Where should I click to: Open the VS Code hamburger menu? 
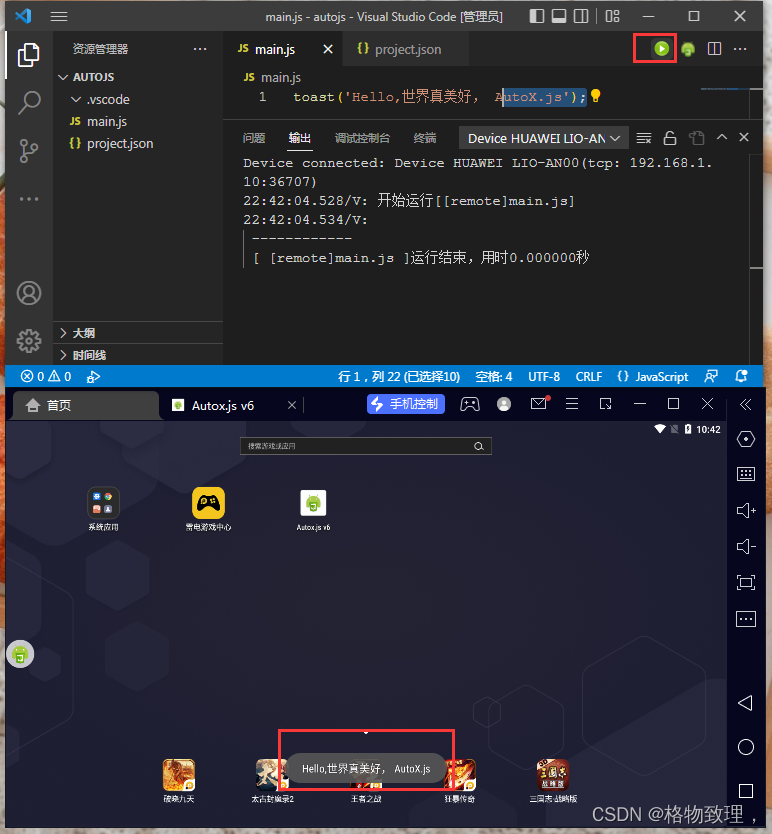59,16
